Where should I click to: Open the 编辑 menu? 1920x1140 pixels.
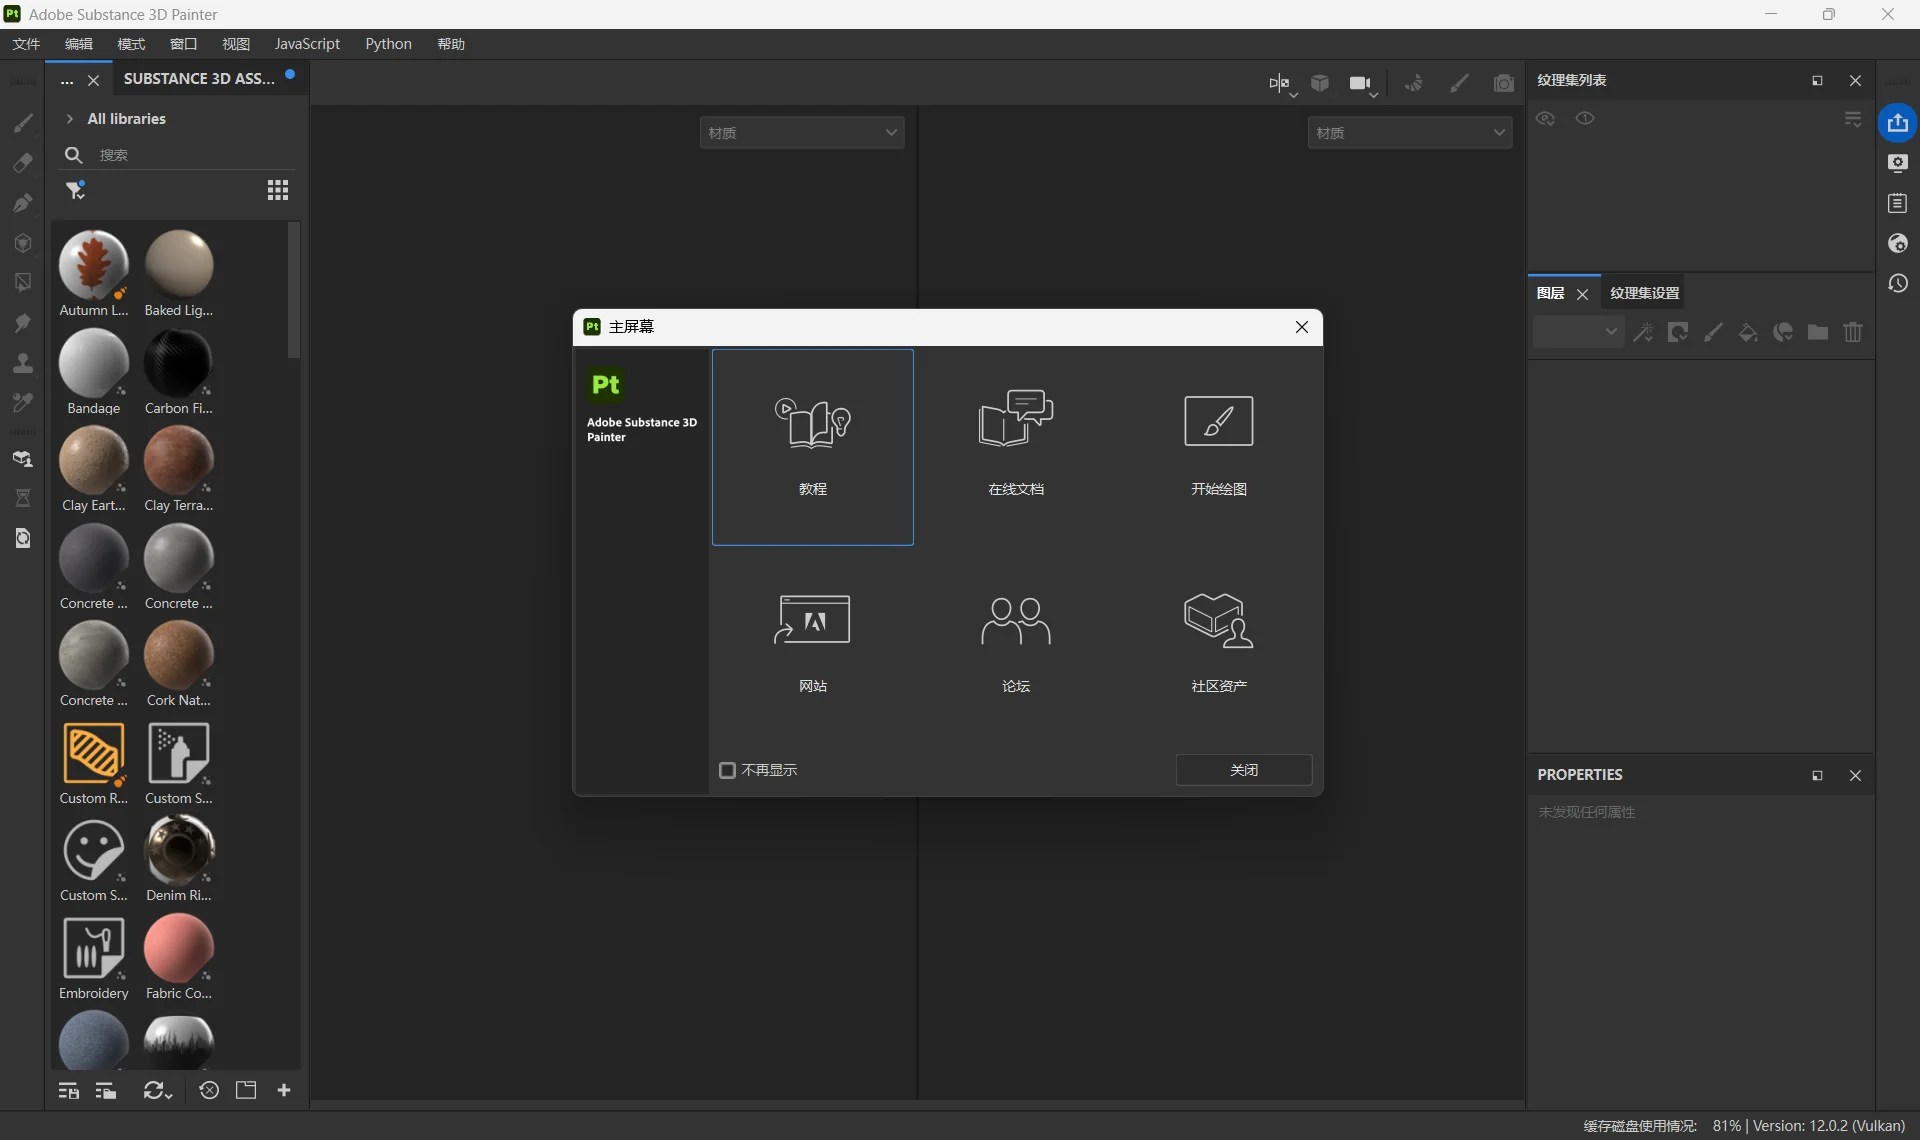[78, 44]
